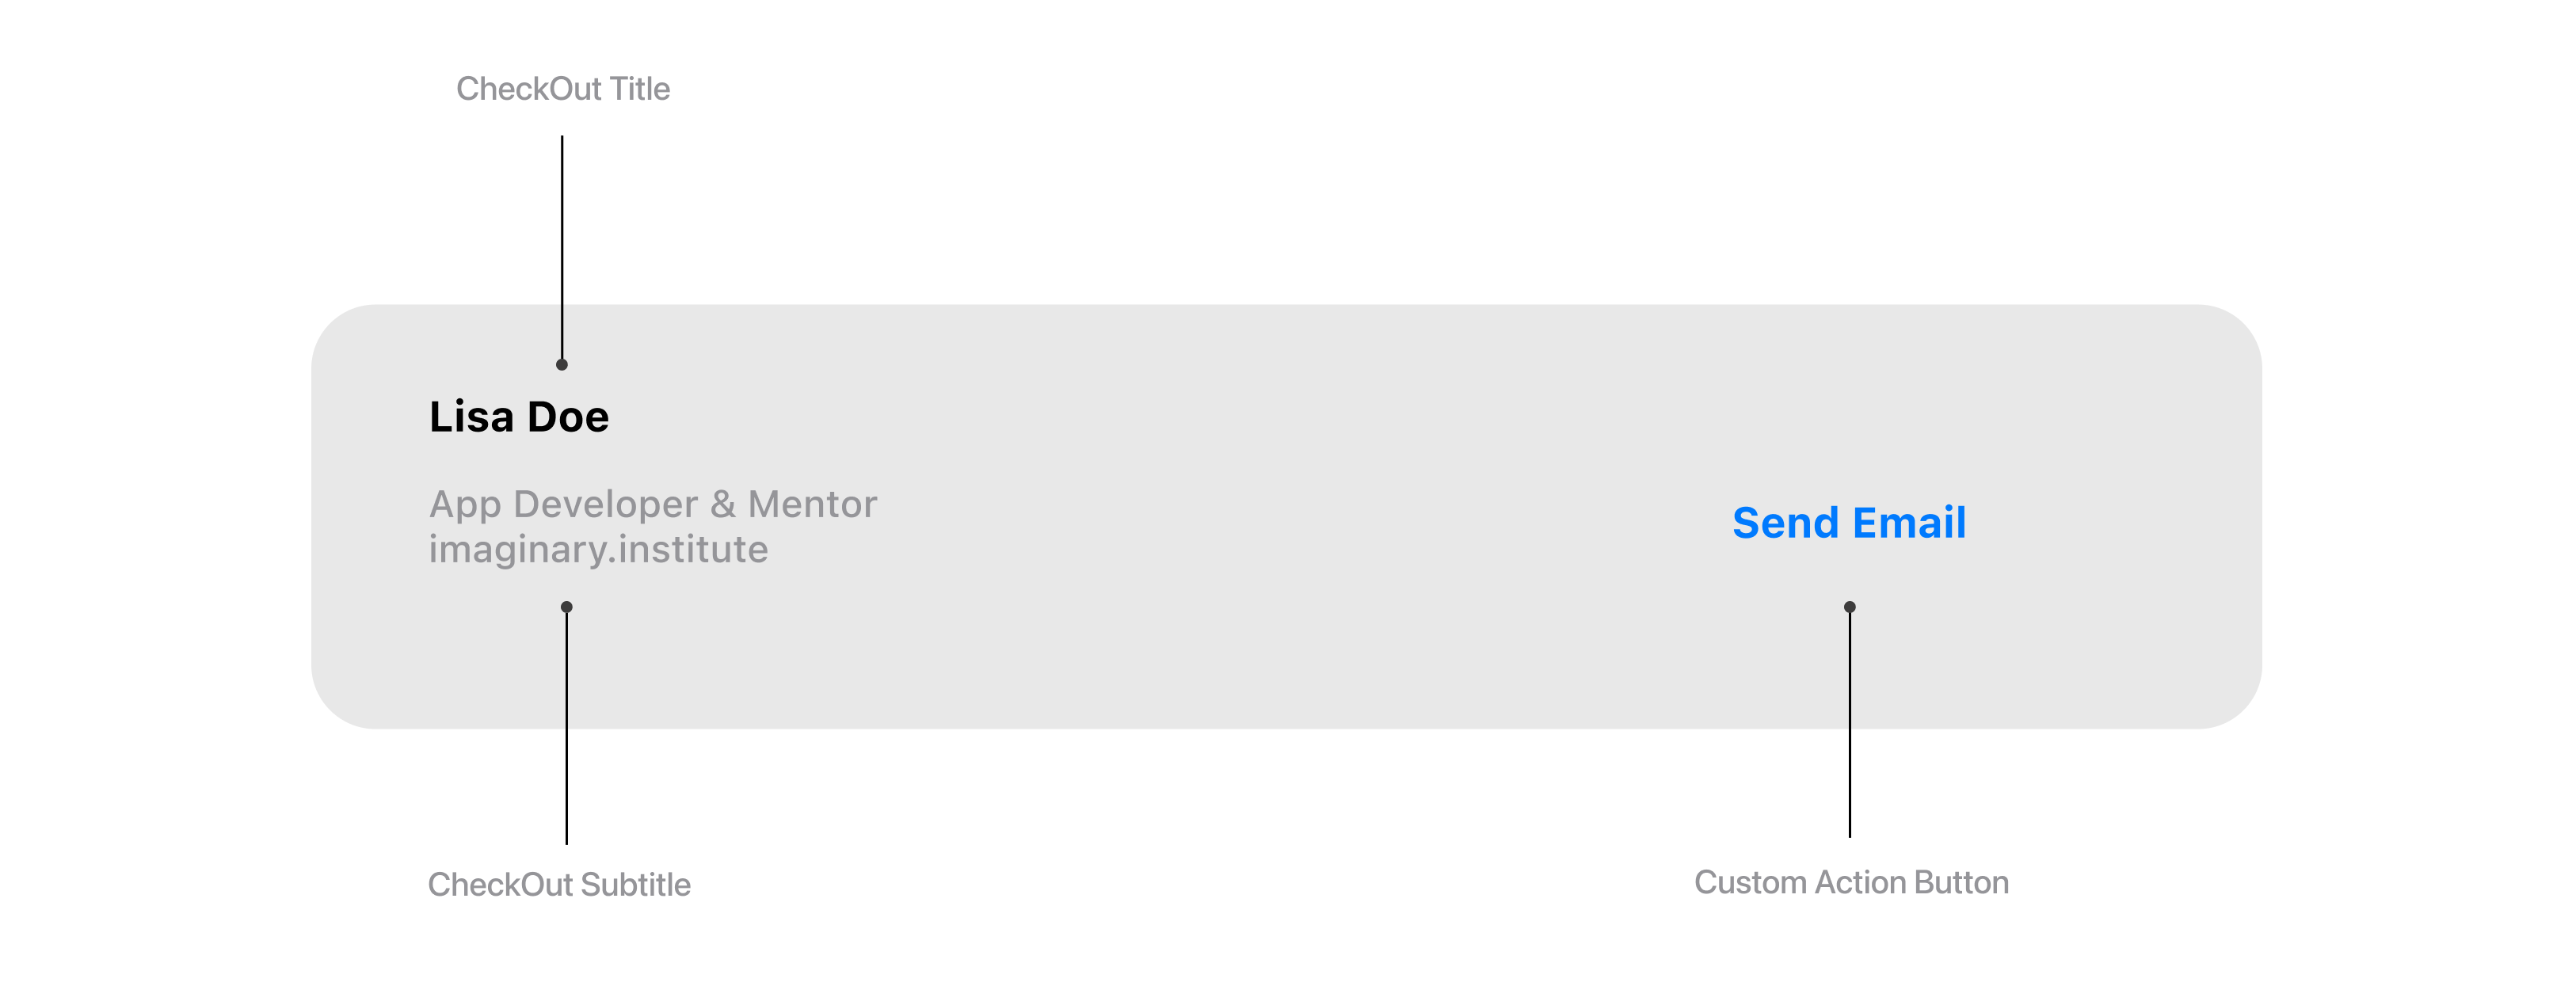The image size is (2576, 986).
Task: Click the App Developer & Mentor subtitle line
Action: (653, 505)
